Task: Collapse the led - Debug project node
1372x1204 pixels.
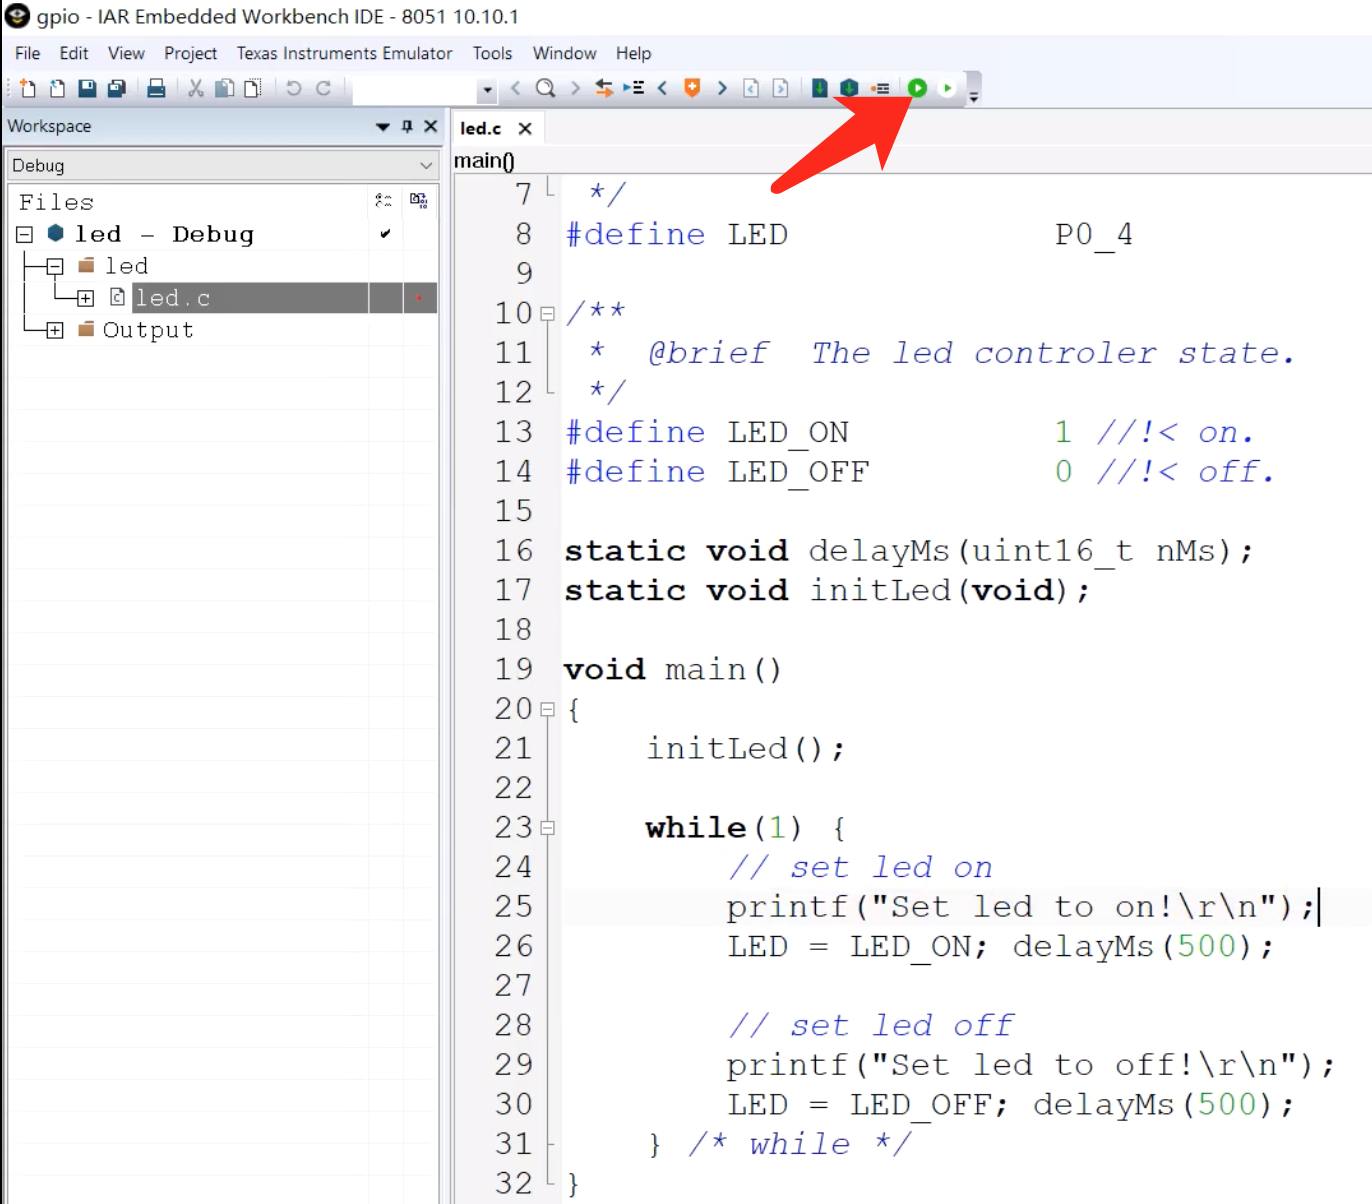Action: (25, 234)
